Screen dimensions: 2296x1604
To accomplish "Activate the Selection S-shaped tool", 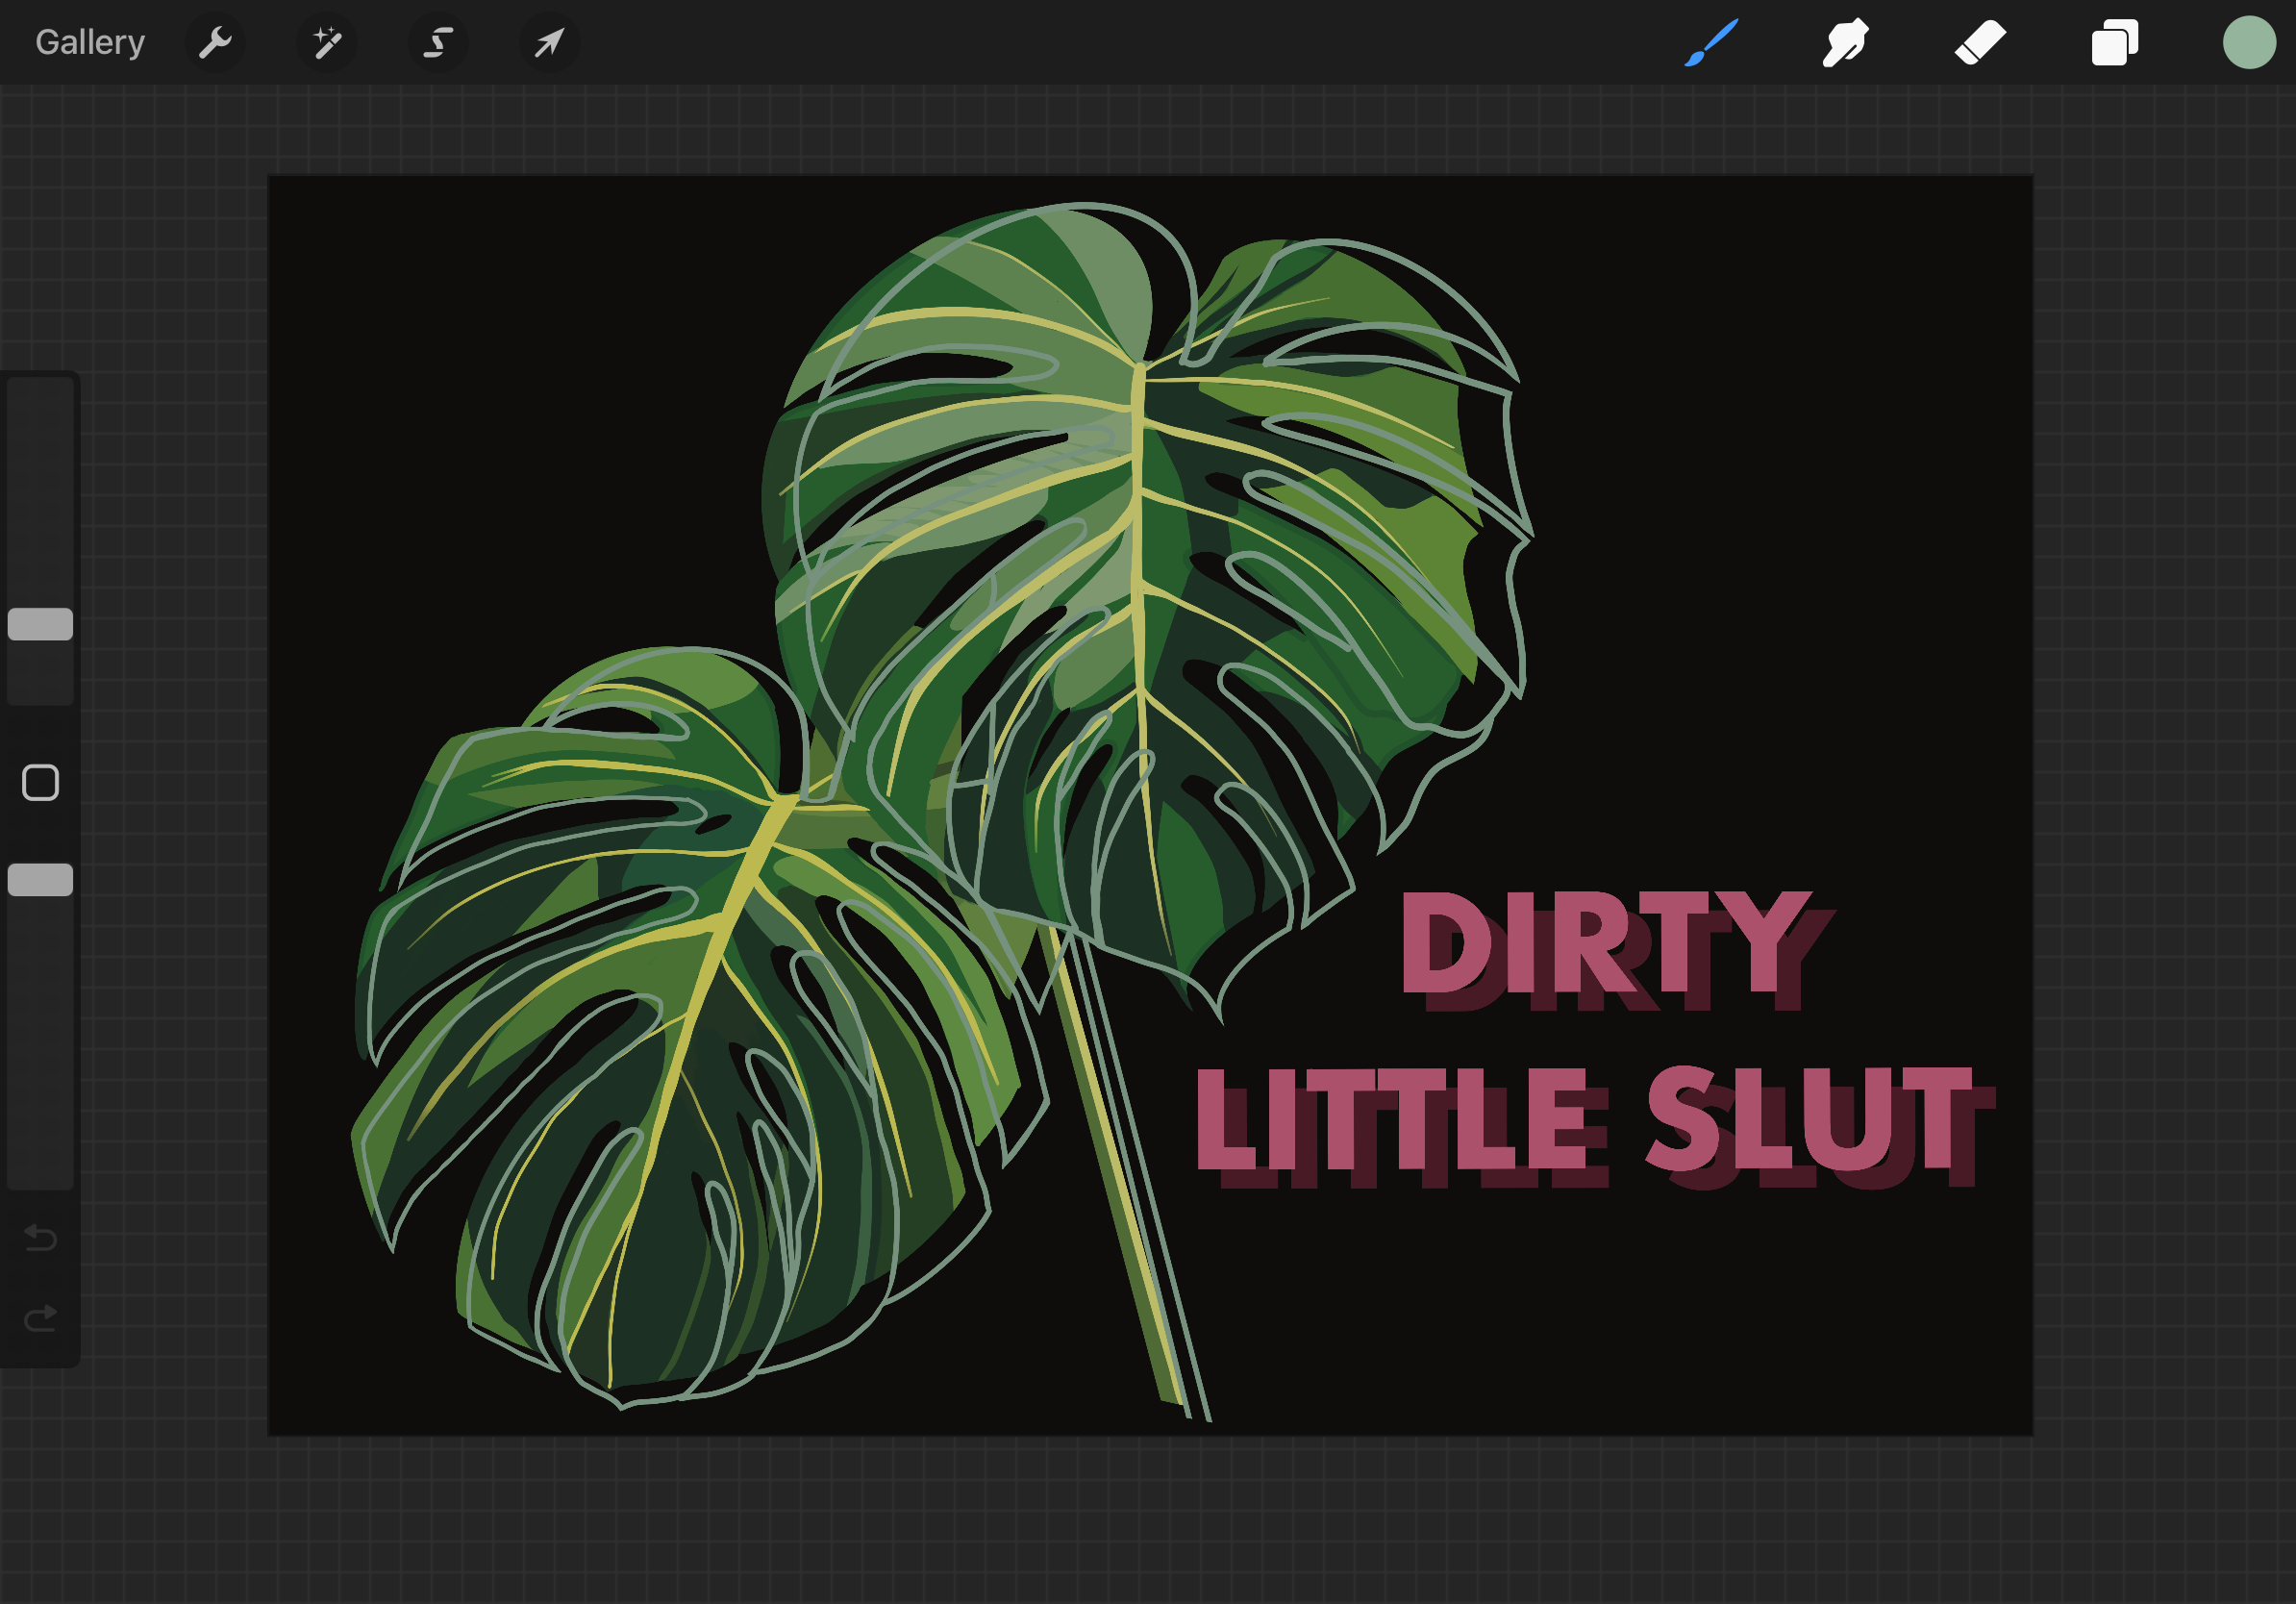I will 438,43.
